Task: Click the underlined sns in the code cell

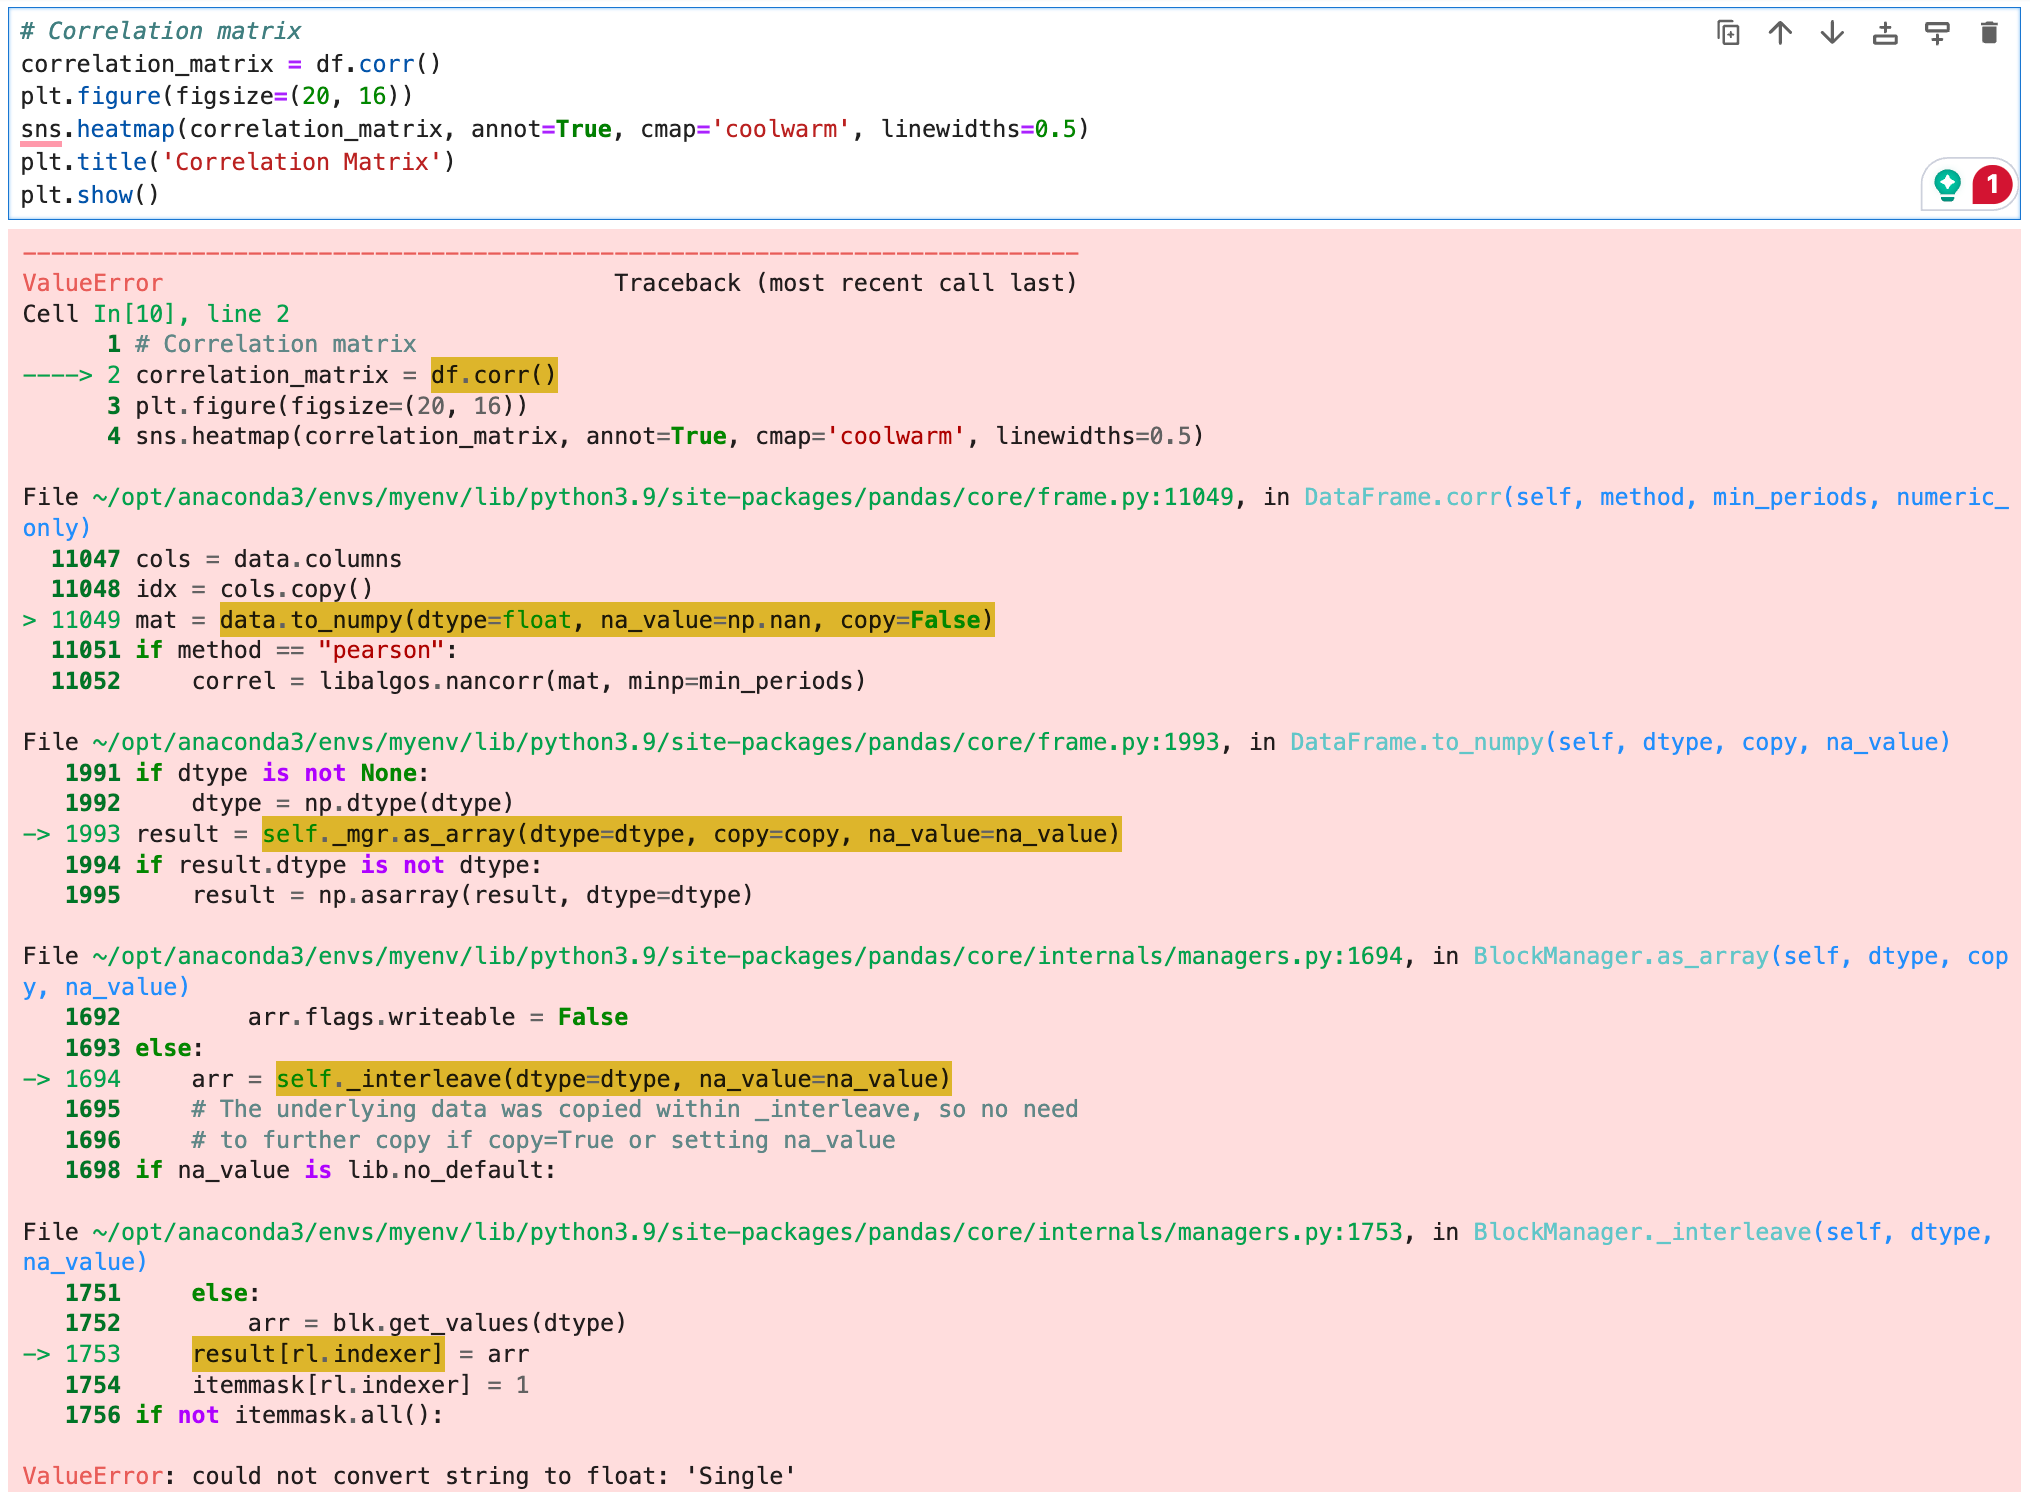Action: (40, 129)
